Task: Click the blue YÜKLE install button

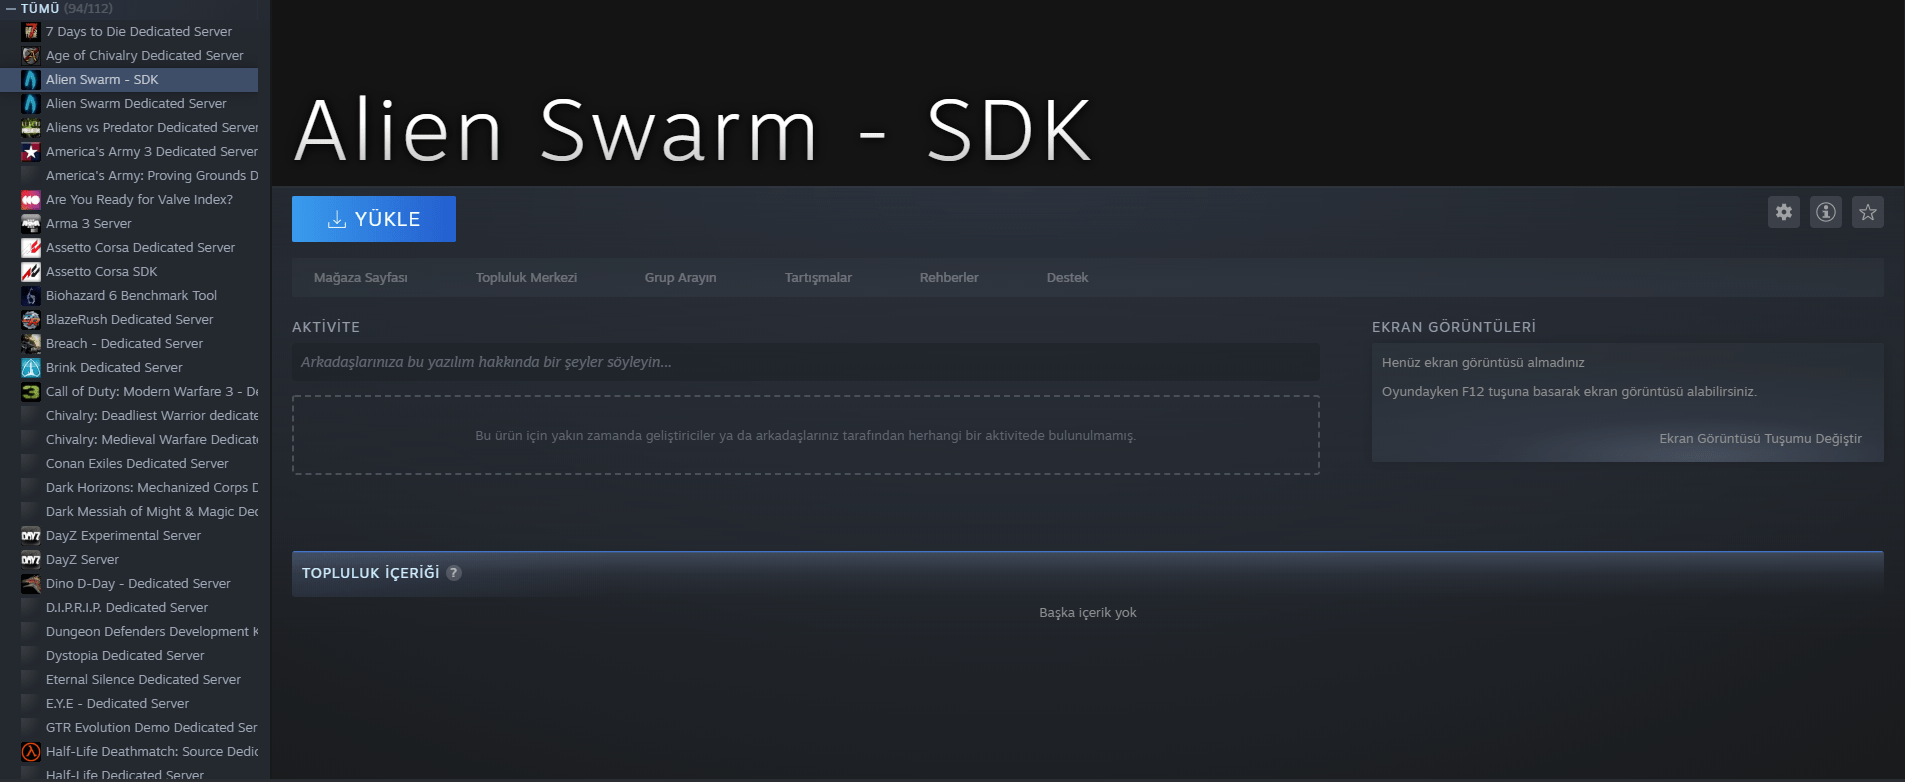Action: point(374,219)
